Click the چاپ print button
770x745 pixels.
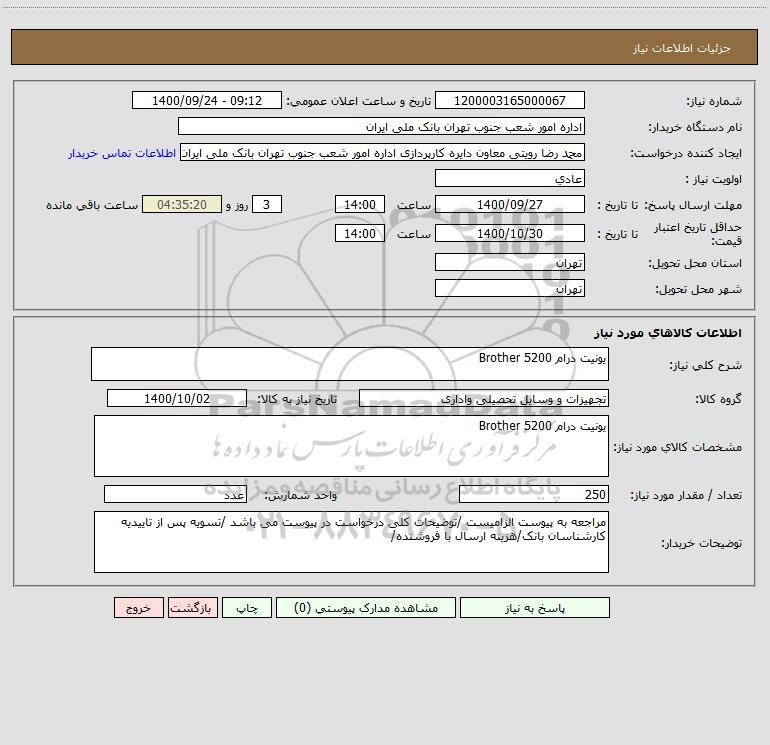coord(247,607)
